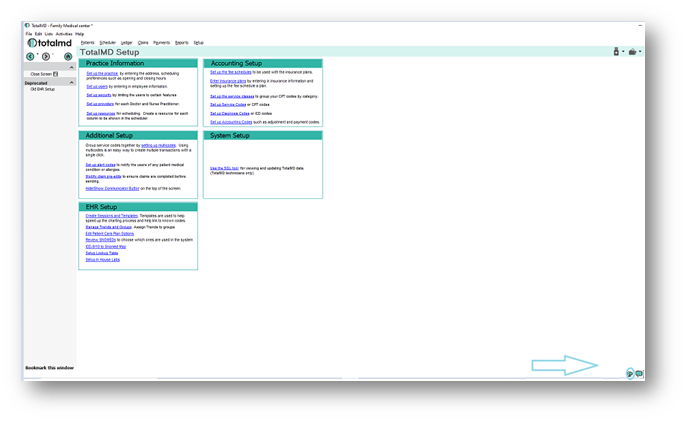Open the Activities menu
This screenshot has height=423, width=687.
click(64, 34)
